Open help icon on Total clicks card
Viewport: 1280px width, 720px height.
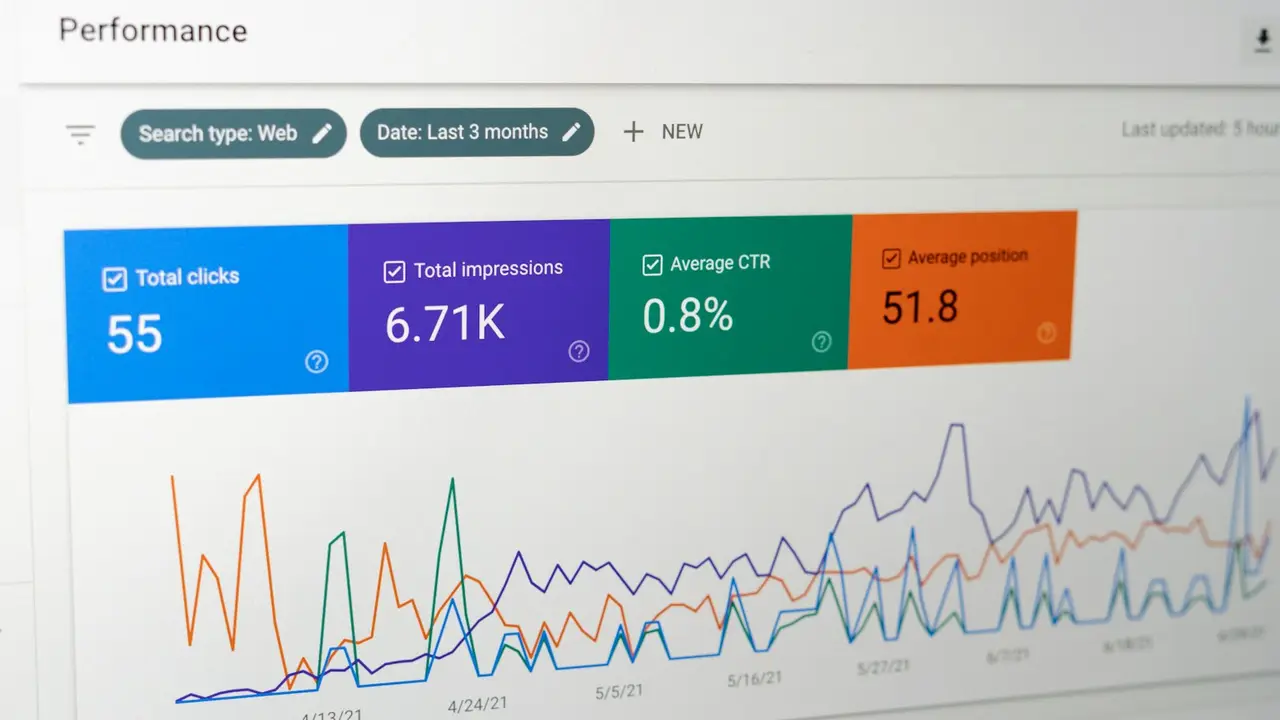[316, 362]
